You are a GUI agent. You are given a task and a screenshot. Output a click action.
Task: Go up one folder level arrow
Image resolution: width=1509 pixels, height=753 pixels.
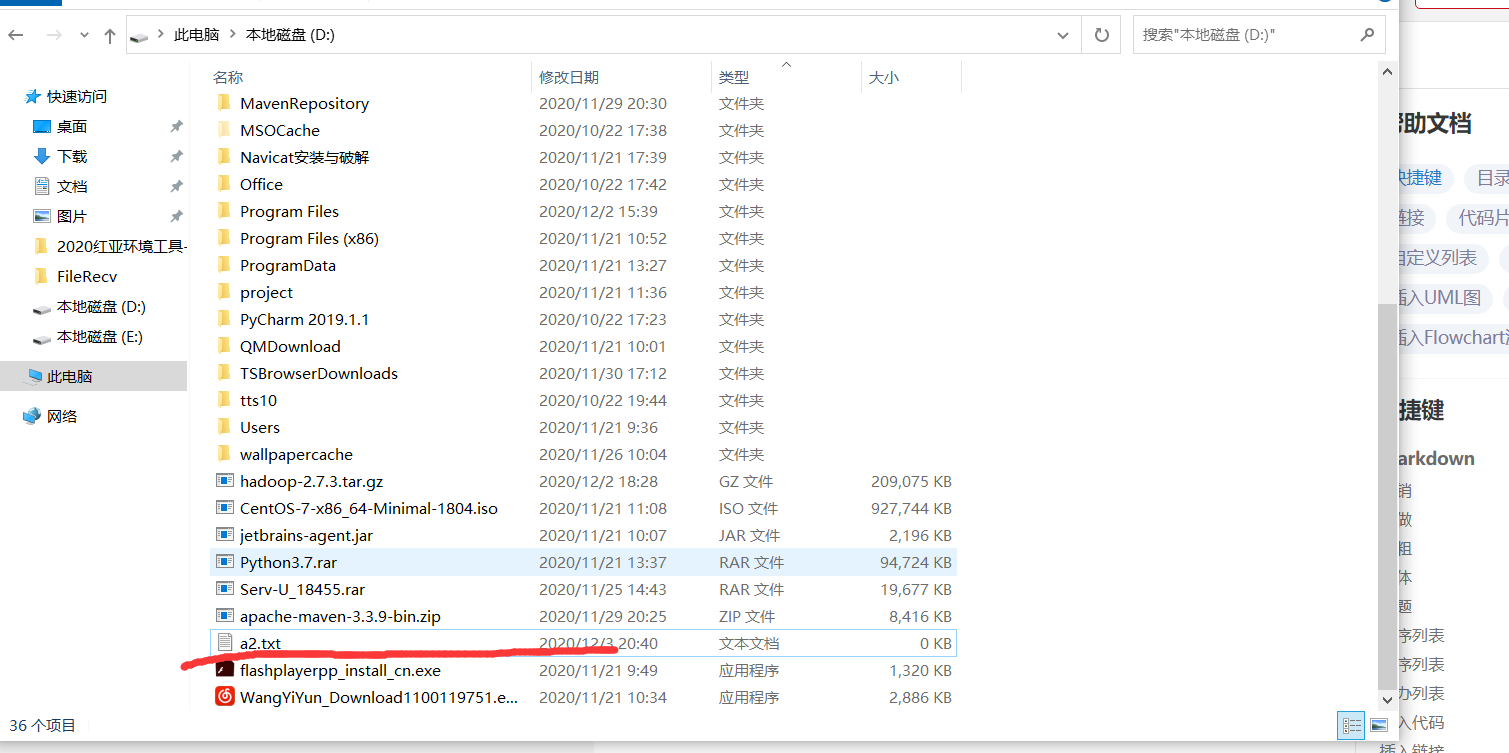110,35
